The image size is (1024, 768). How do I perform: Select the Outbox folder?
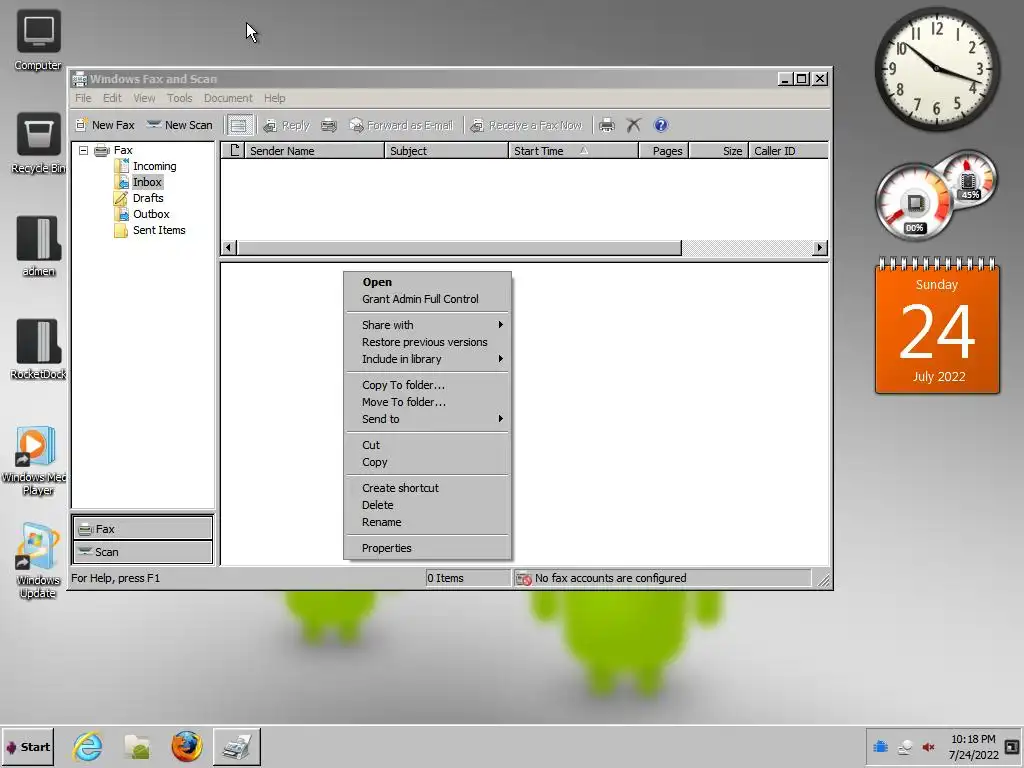[x=151, y=214]
